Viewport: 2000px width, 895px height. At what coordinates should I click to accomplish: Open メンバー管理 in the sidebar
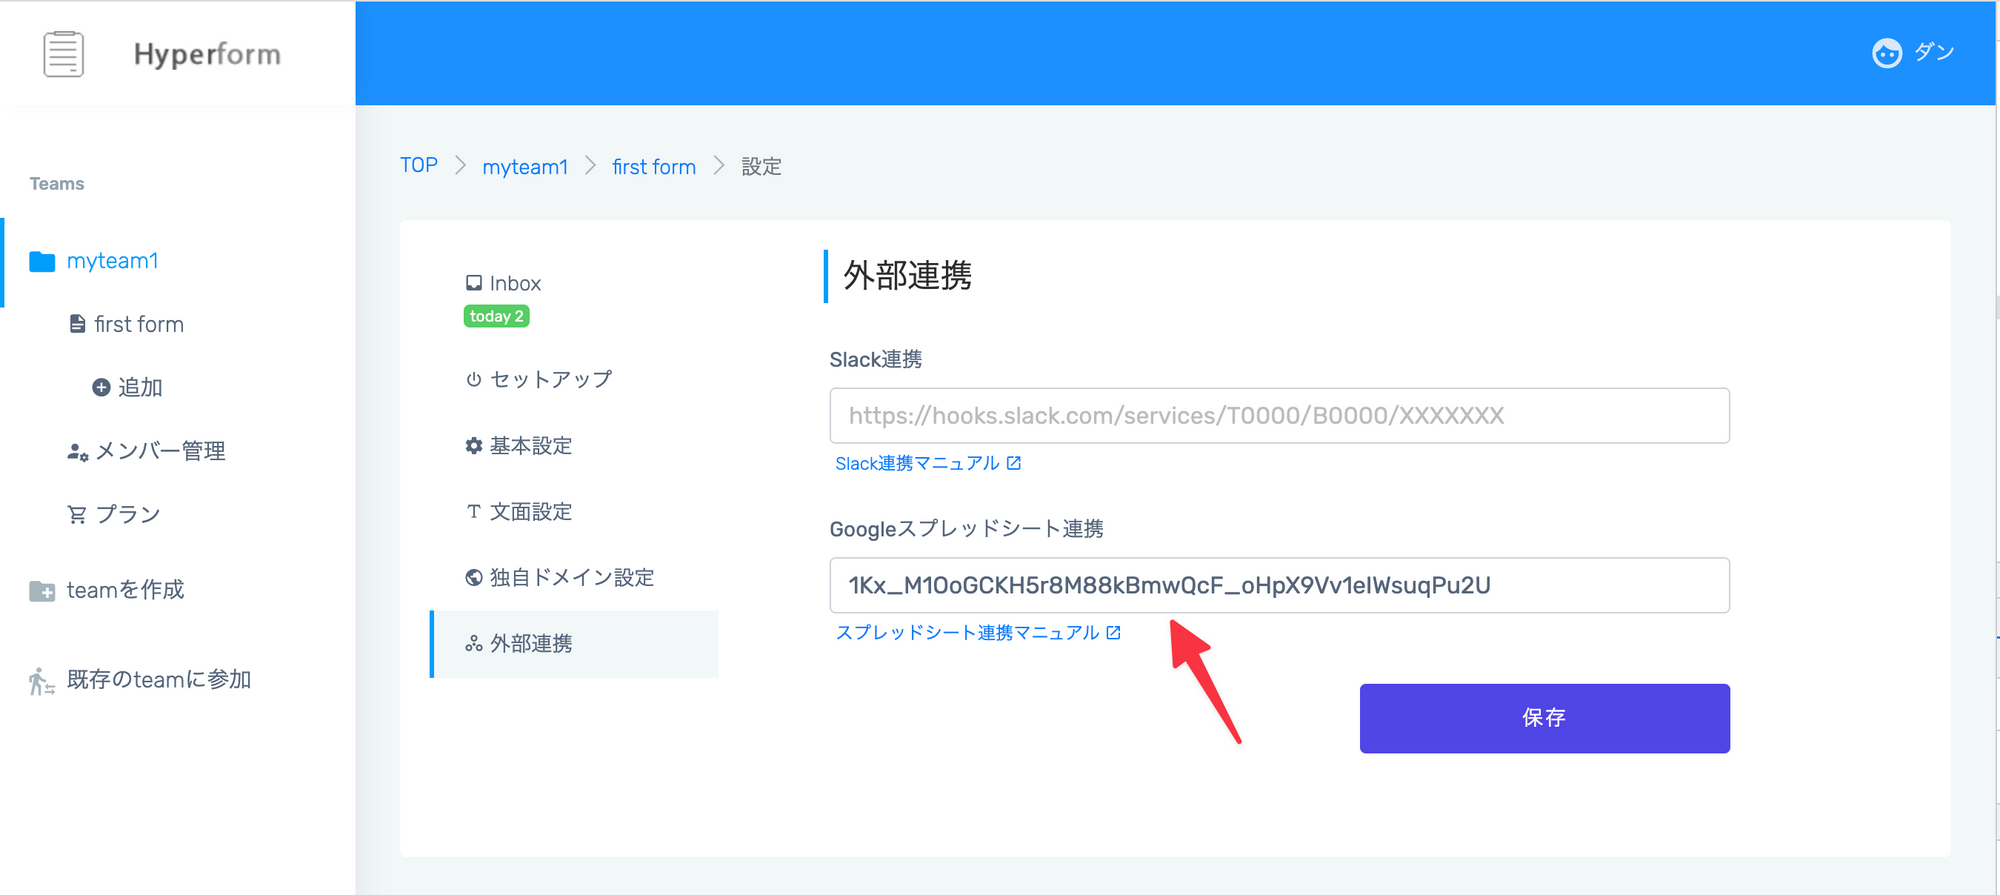pyautogui.click(x=160, y=451)
